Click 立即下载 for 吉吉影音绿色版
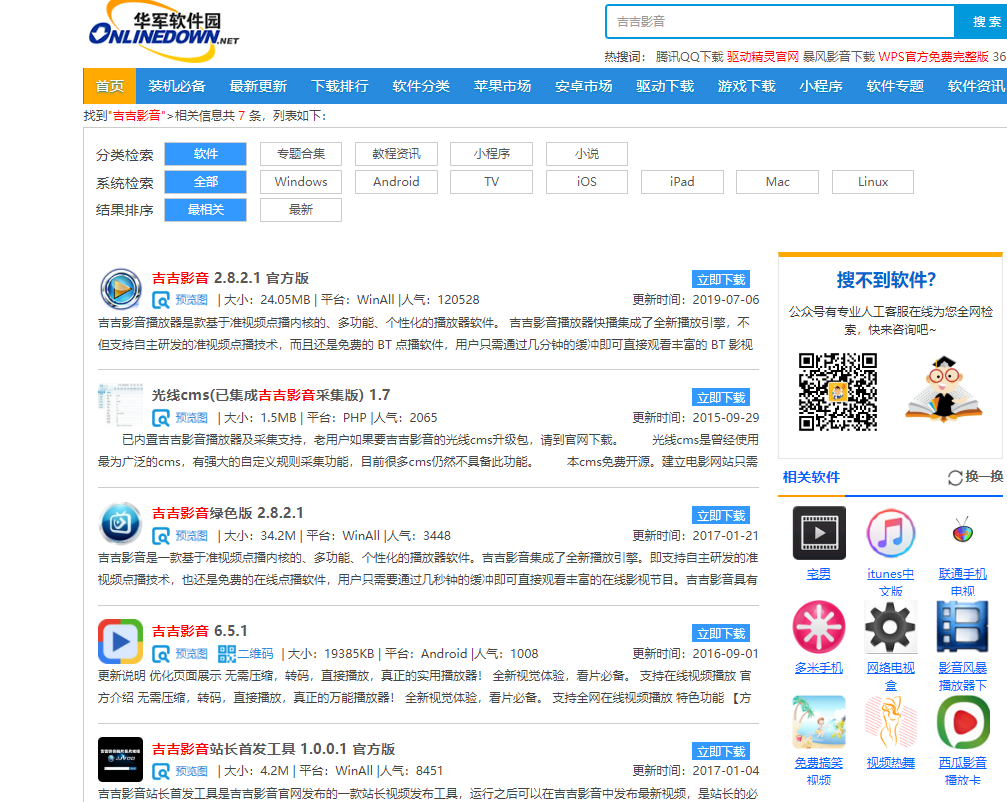 pyautogui.click(x=721, y=516)
